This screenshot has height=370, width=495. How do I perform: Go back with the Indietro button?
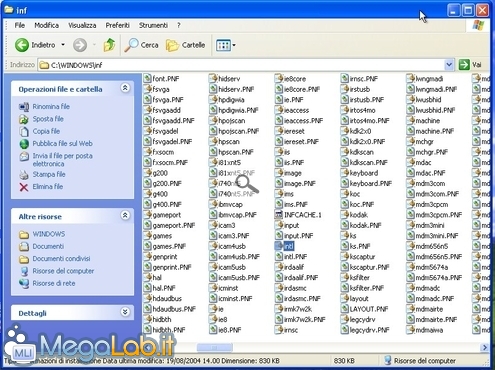pyautogui.click(x=35, y=45)
